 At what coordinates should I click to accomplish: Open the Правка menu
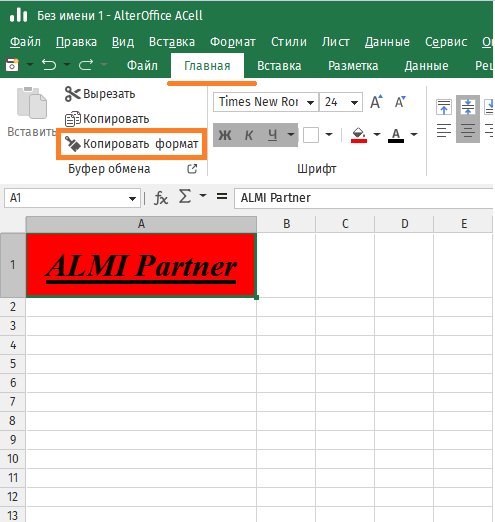pyautogui.click(x=76, y=42)
